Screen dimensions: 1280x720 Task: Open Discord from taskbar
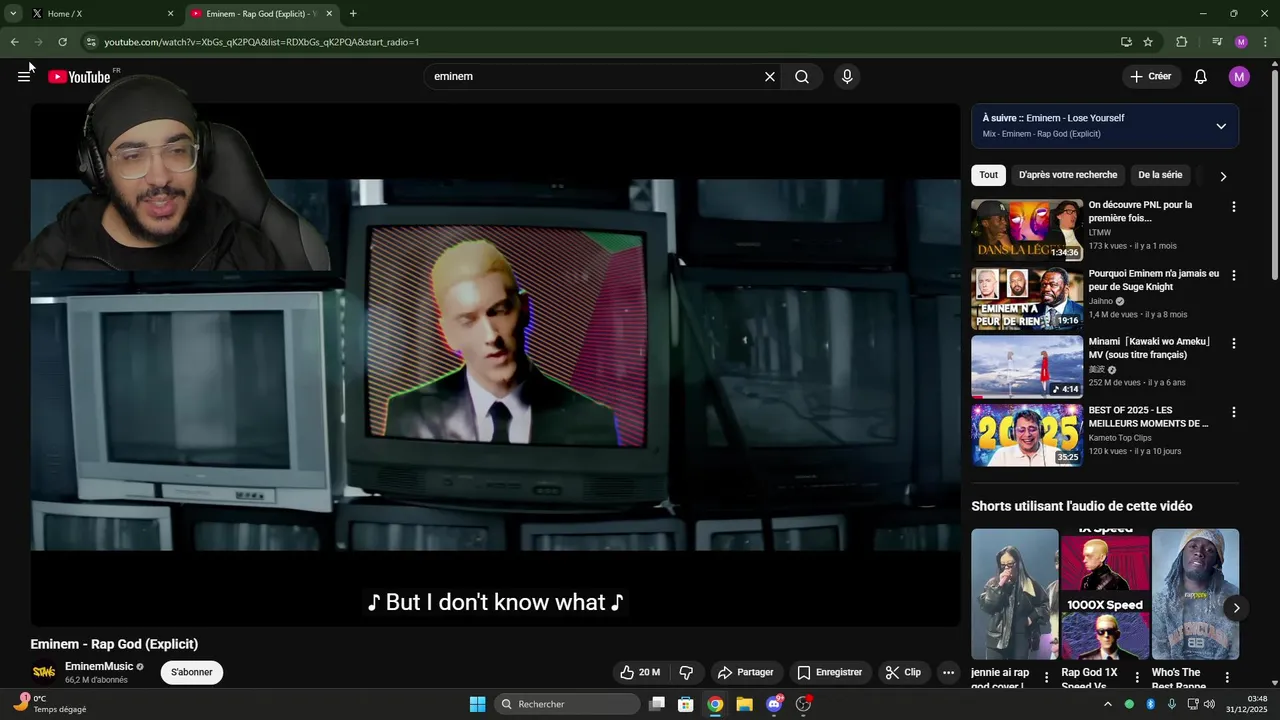pos(774,704)
